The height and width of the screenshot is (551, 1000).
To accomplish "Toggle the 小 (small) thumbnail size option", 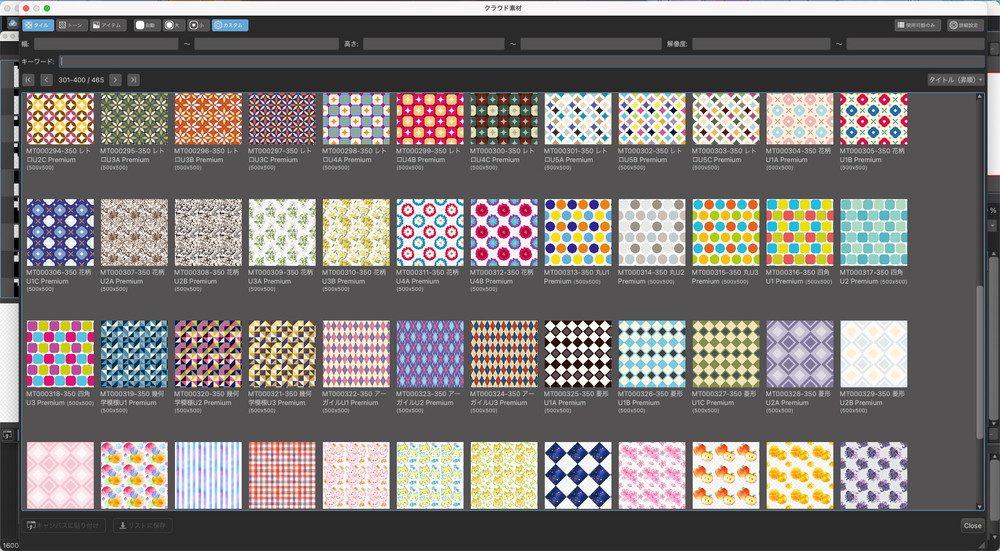I will (x=198, y=25).
